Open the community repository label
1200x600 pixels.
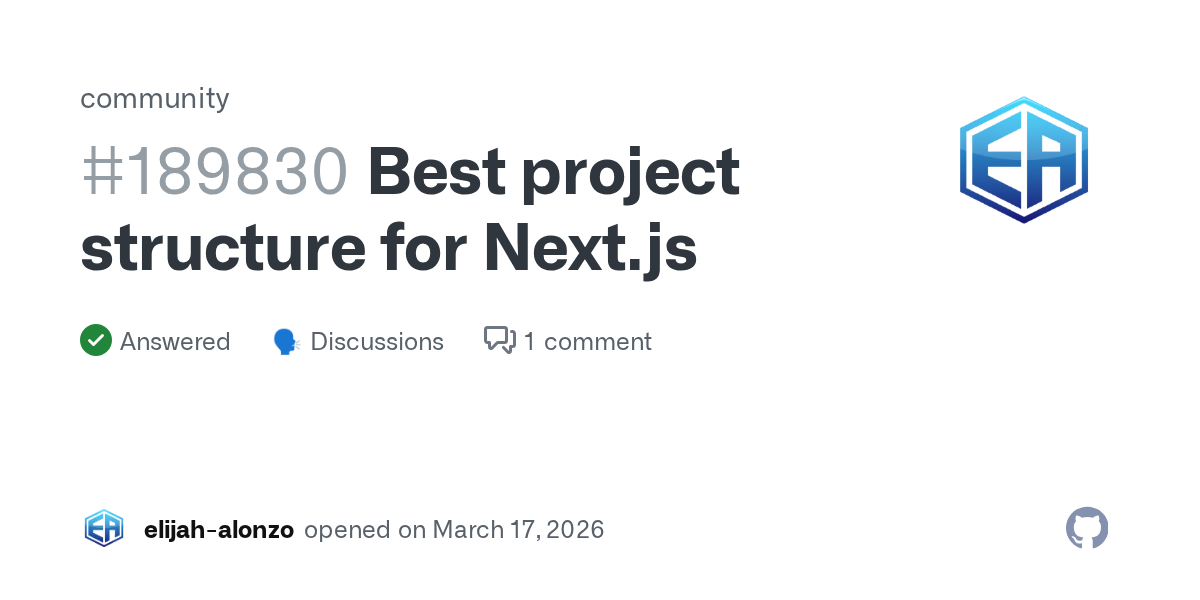[x=155, y=98]
